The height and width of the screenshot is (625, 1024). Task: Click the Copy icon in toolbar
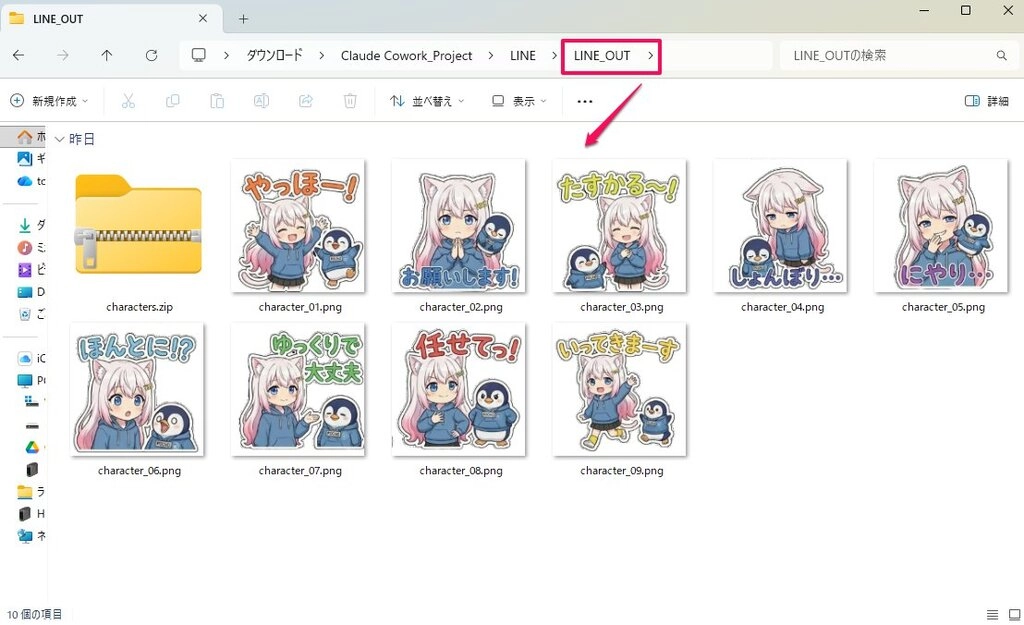tap(172, 101)
